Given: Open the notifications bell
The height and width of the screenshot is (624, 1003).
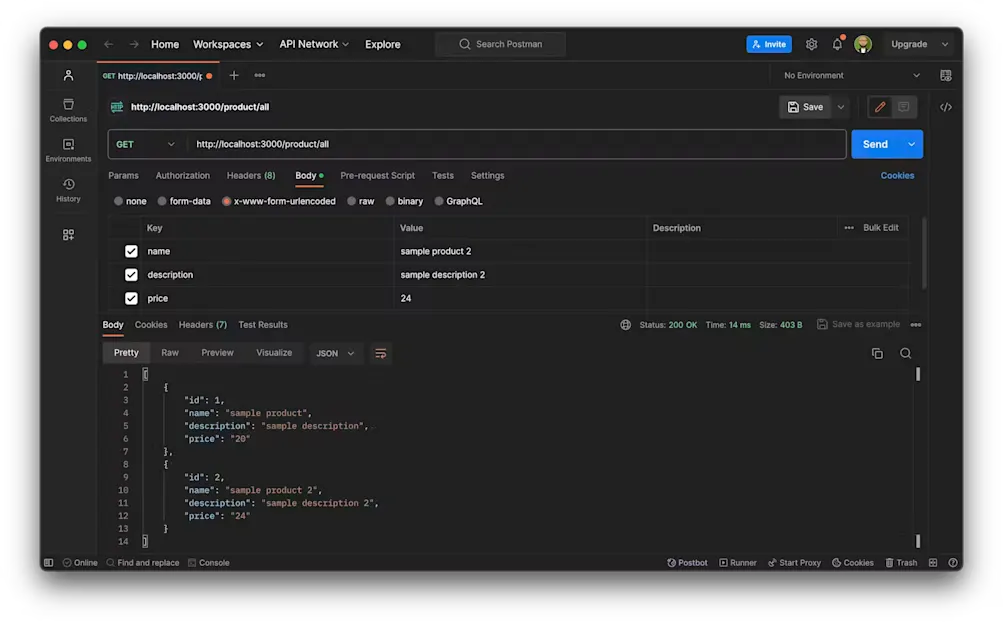Looking at the screenshot, I should [837, 44].
